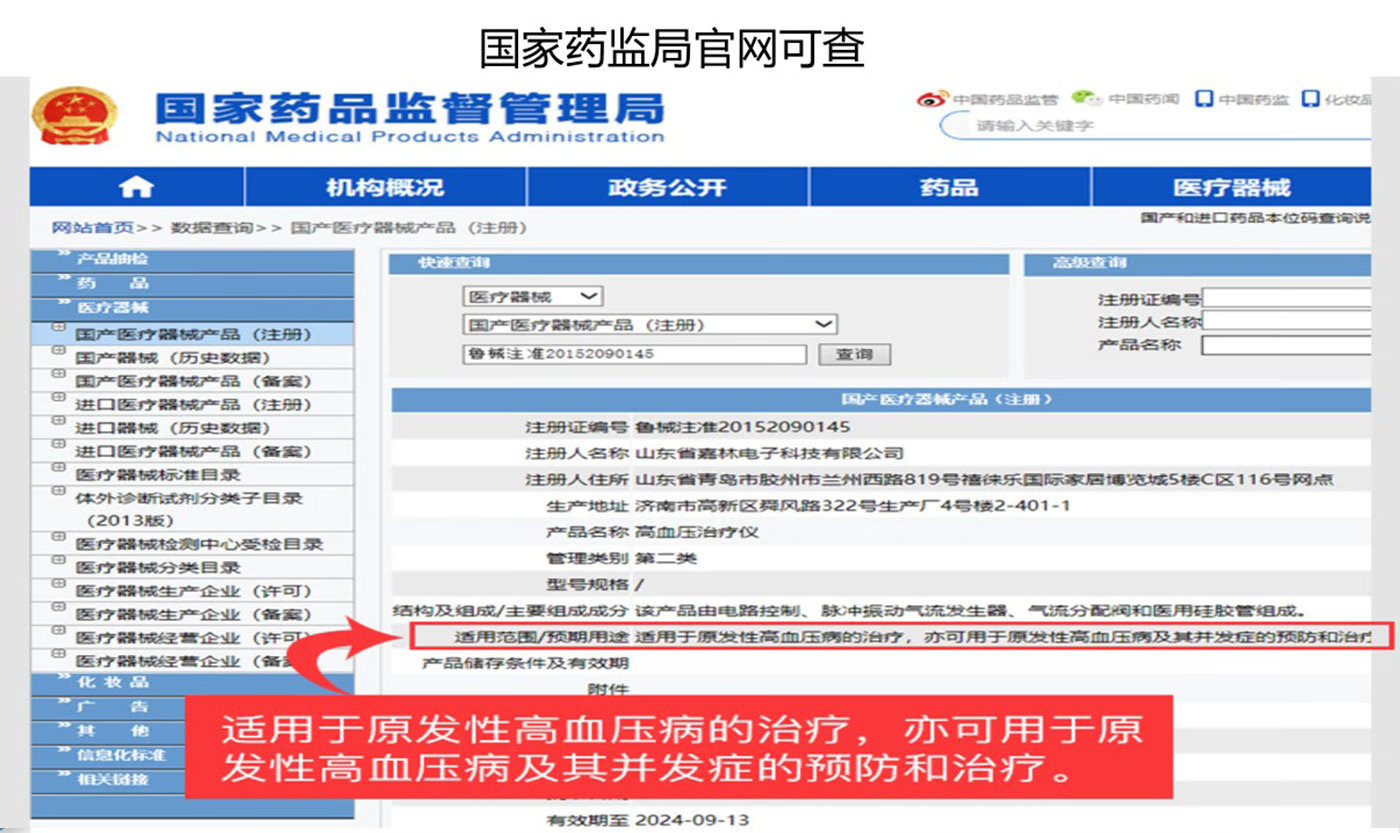Select the 医疗器械 sidebar section header
The image size is (1400, 833).
pos(192,308)
